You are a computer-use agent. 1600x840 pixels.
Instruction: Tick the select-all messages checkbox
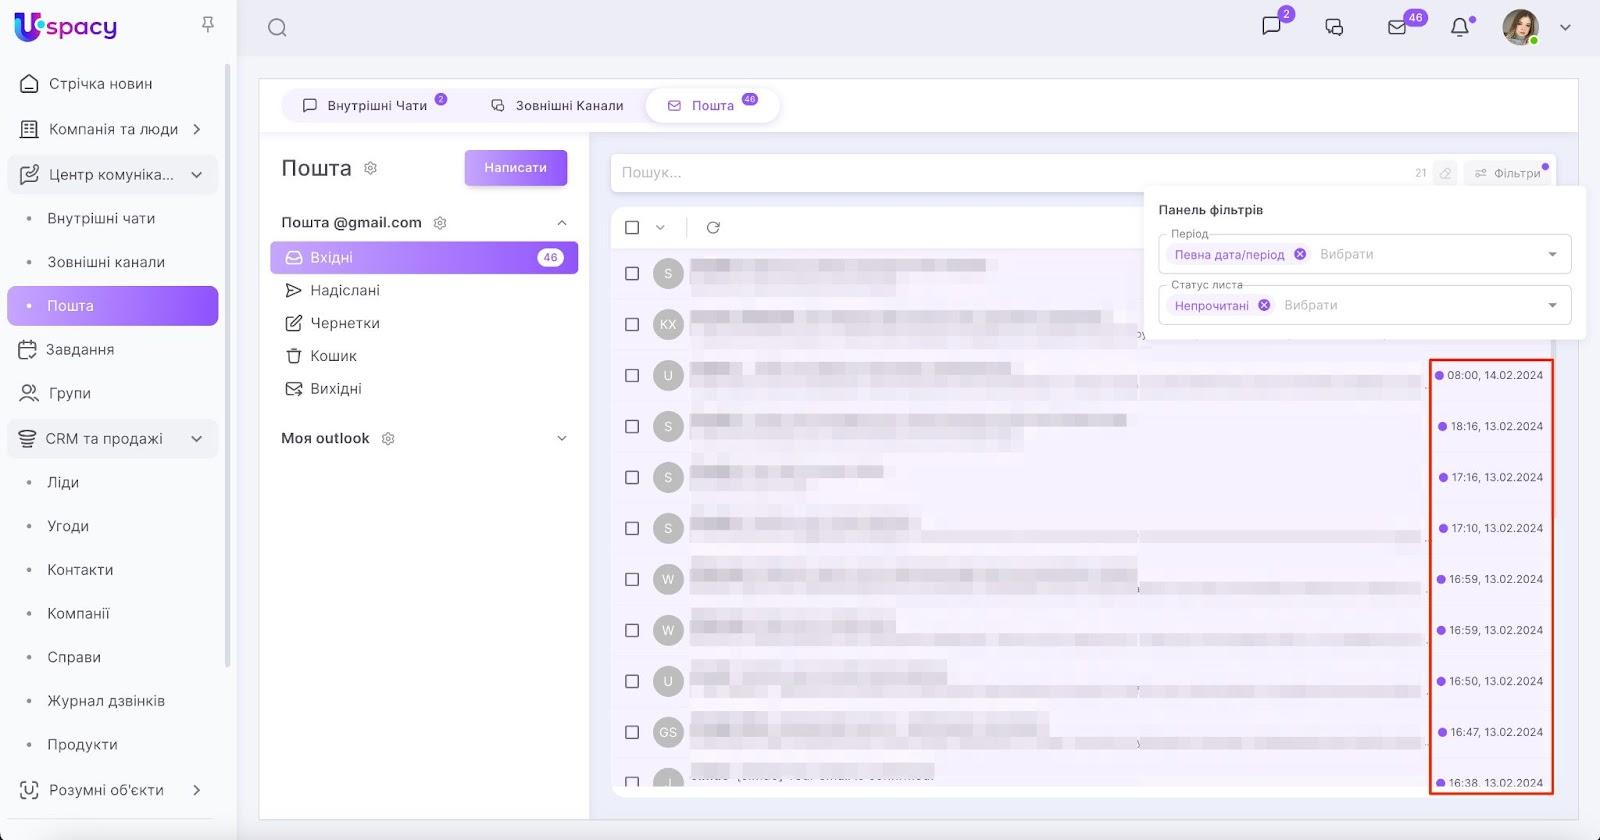[632, 228]
